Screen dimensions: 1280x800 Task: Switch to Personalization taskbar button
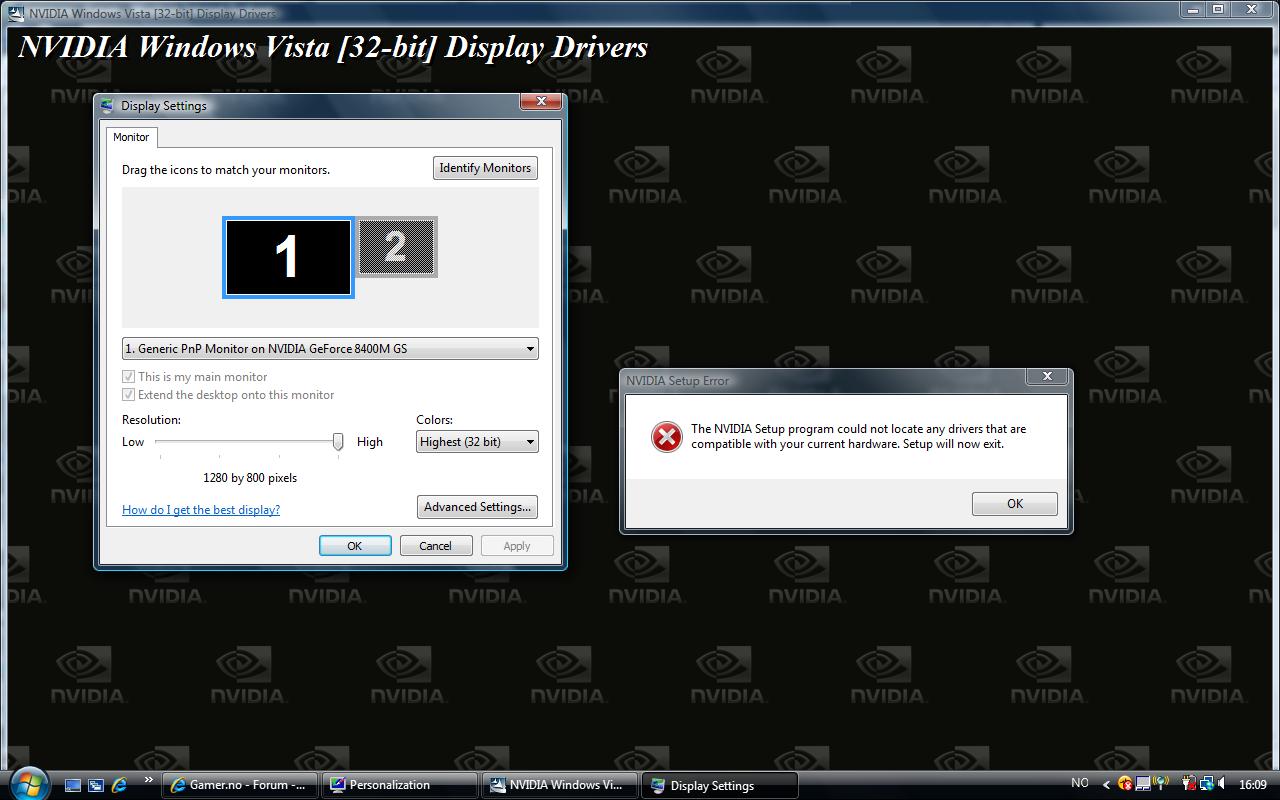click(400, 785)
